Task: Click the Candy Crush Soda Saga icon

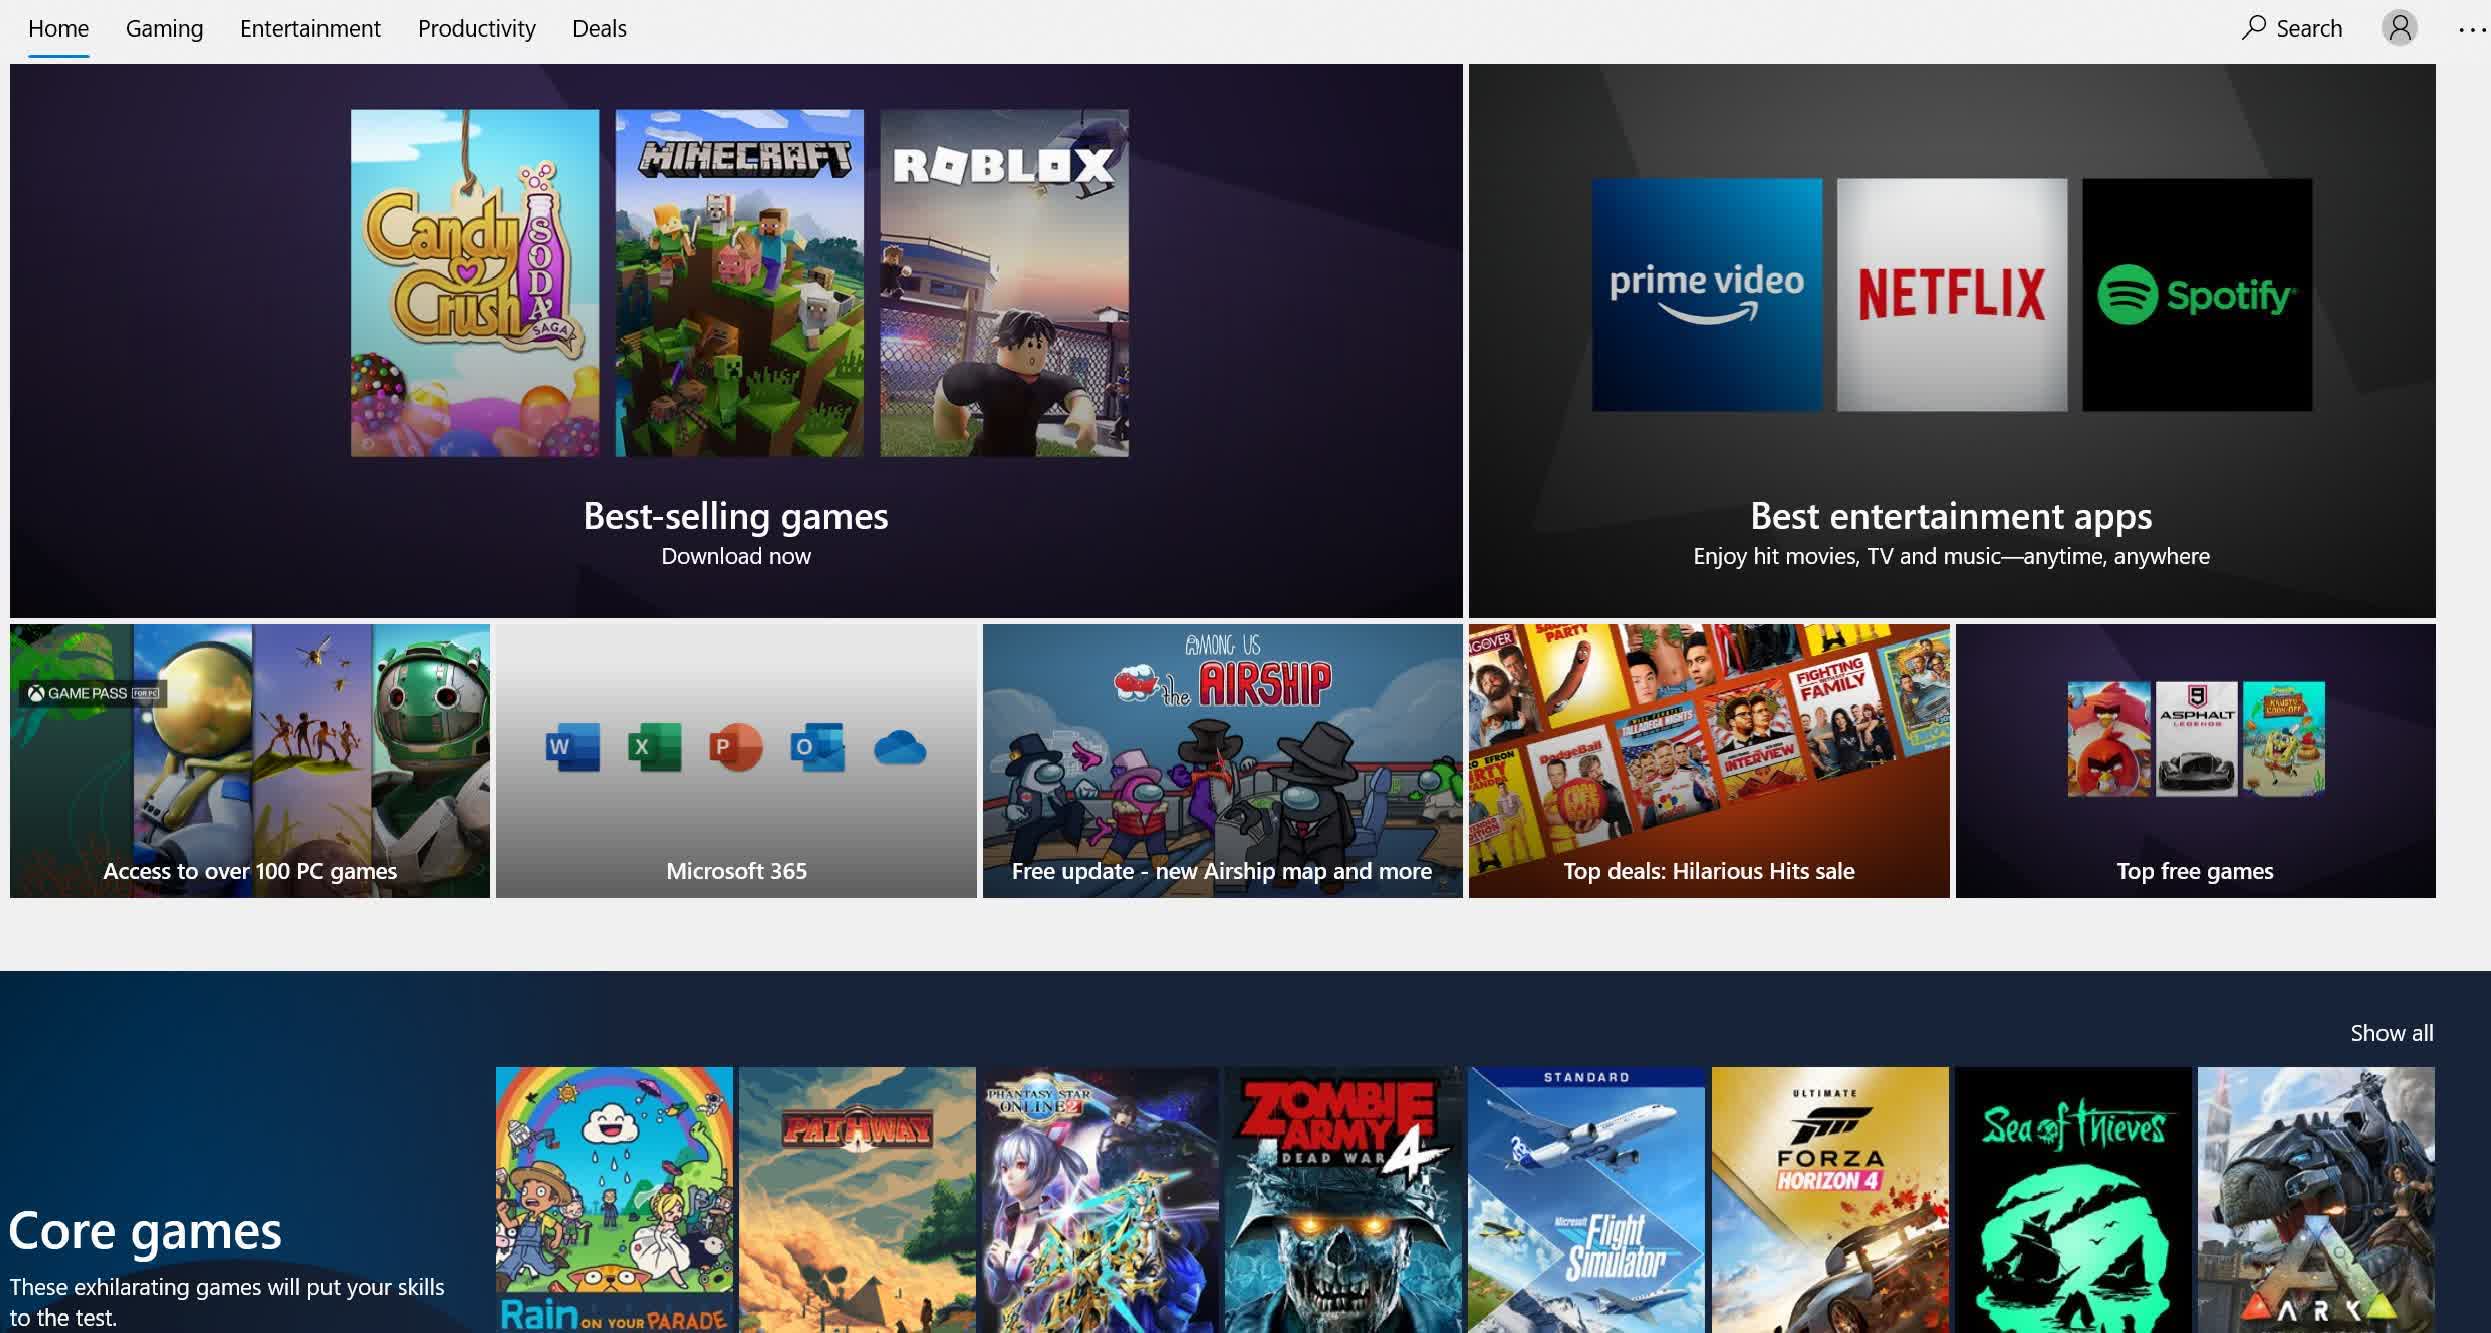Action: (474, 285)
